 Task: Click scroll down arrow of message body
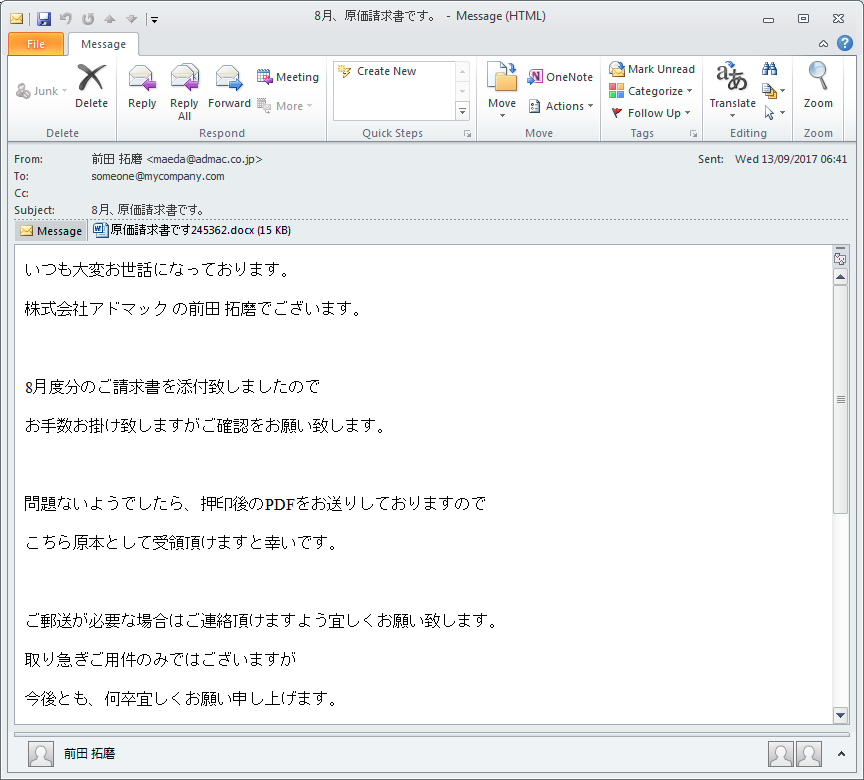[840, 715]
